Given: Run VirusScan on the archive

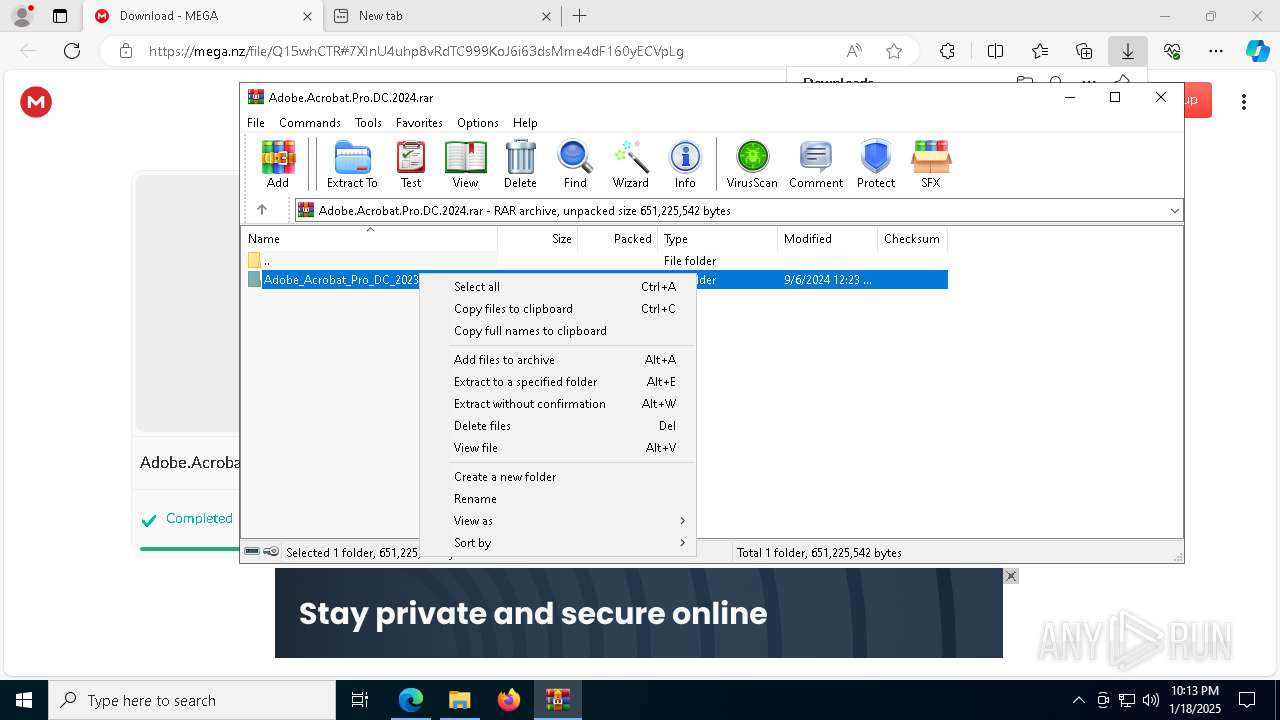Looking at the screenshot, I should pos(752,164).
